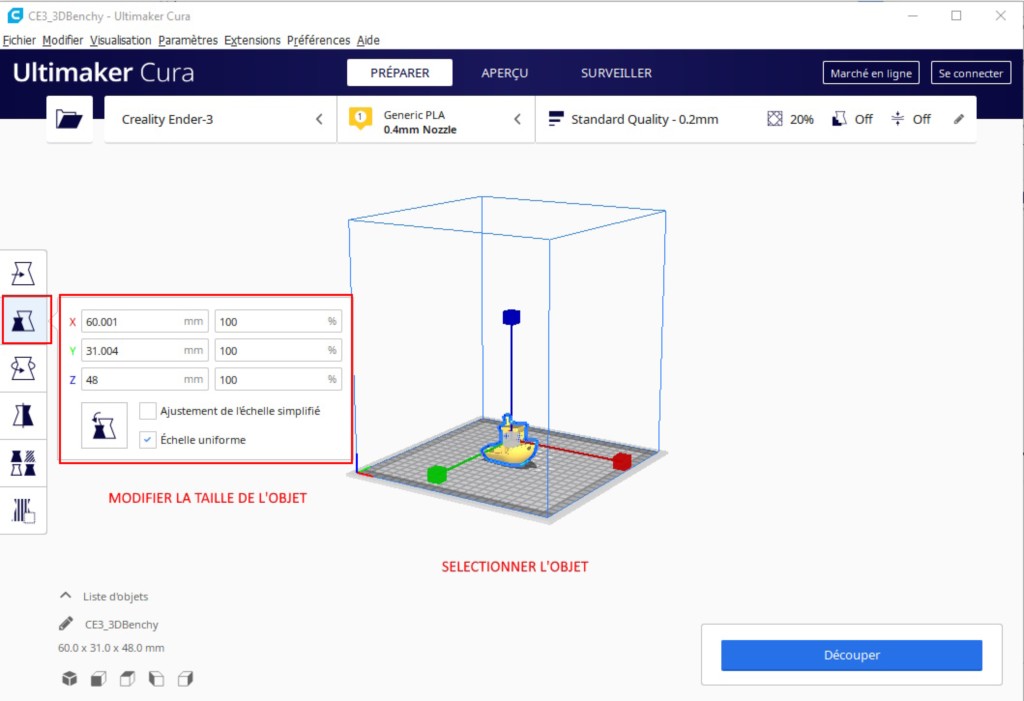Image resolution: width=1024 pixels, height=701 pixels.
Task: Select CE3_3DBenchy in the object list
Action: pyautogui.click(x=121, y=625)
